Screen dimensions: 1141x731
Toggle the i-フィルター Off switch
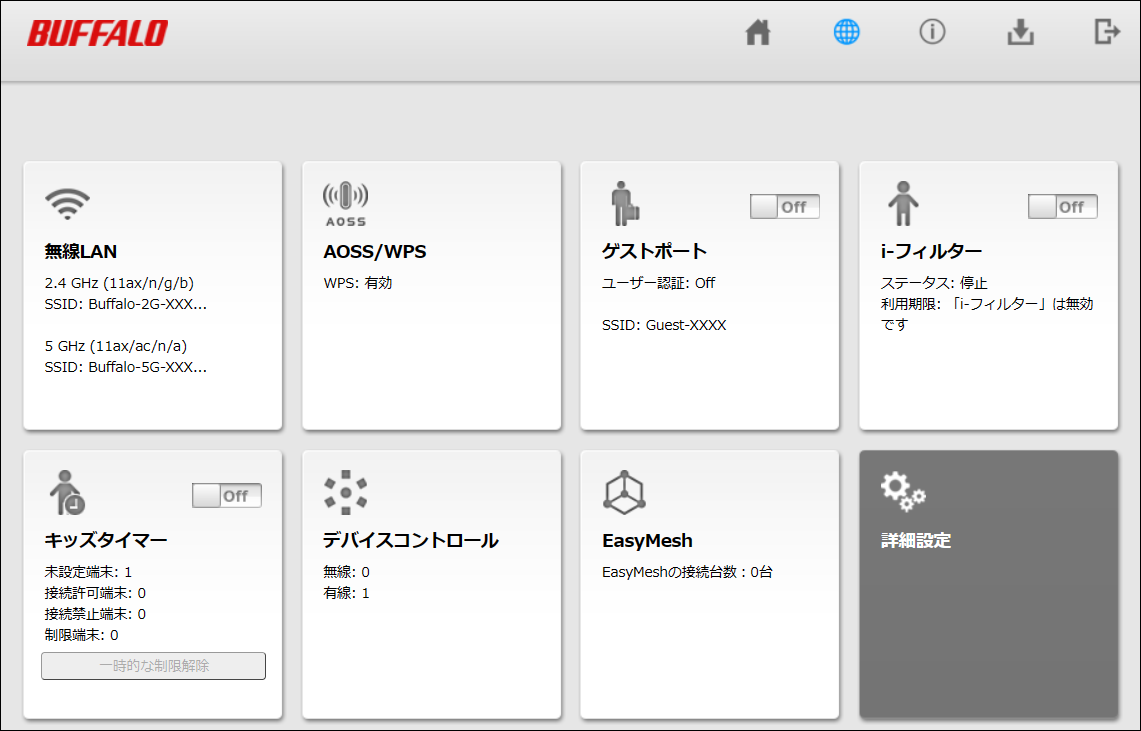[1062, 207]
